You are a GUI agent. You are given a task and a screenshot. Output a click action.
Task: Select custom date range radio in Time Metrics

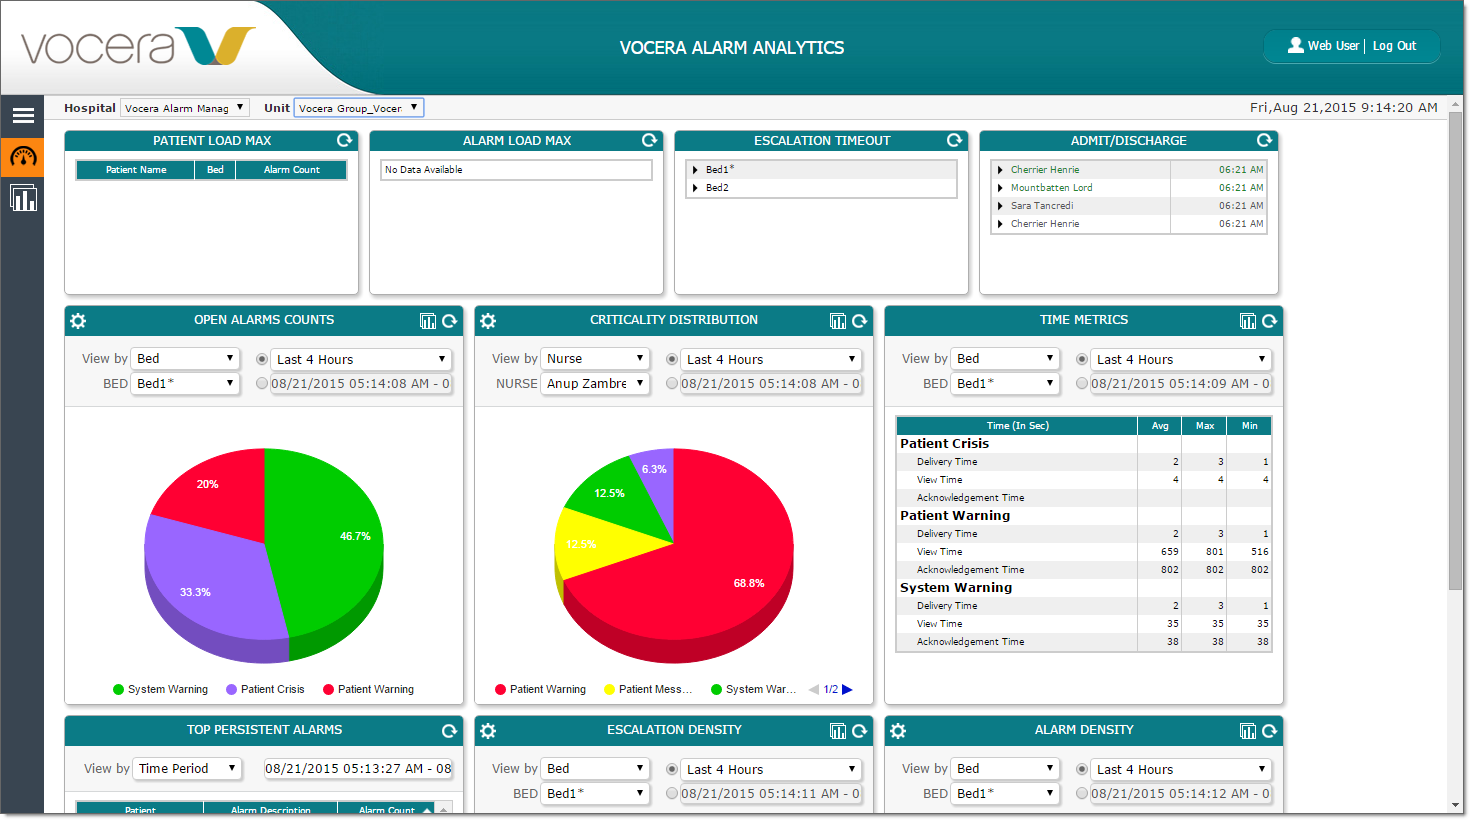click(x=1082, y=383)
